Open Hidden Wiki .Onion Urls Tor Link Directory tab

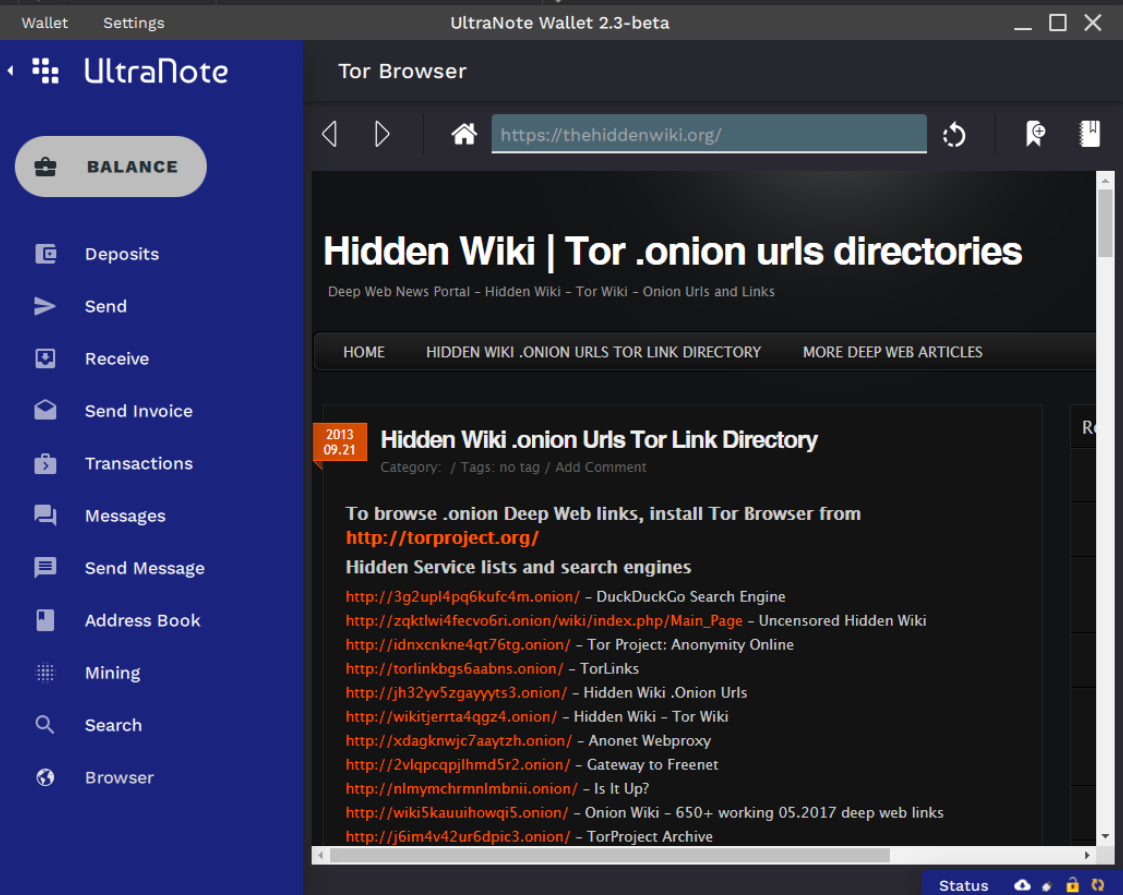593,352
